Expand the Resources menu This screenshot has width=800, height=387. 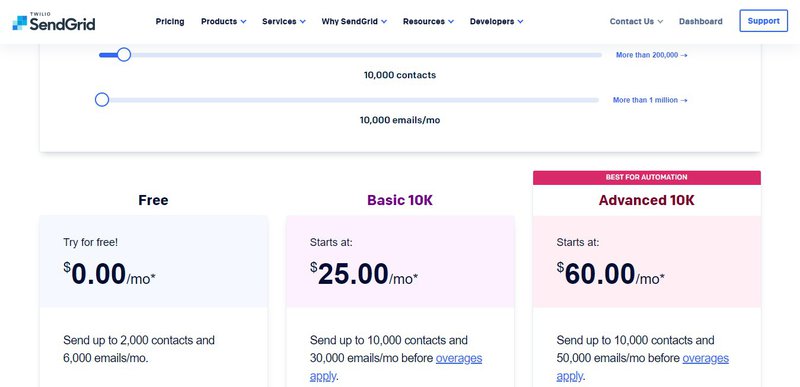click(x=428, y=21)
